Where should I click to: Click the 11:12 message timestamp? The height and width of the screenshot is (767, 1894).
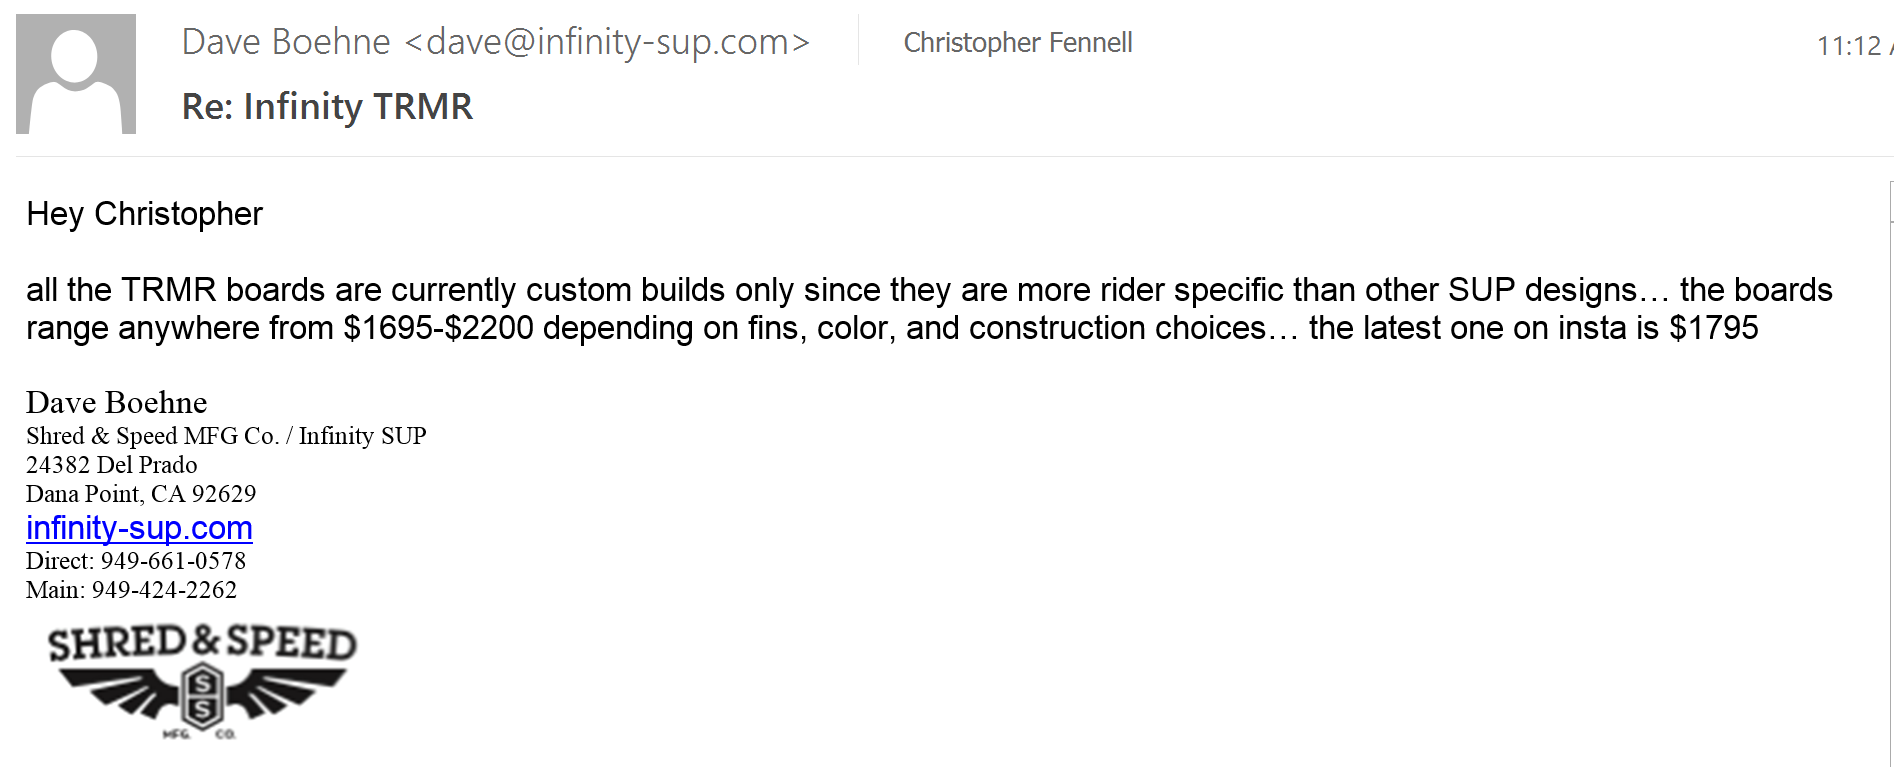point(1848,46)
